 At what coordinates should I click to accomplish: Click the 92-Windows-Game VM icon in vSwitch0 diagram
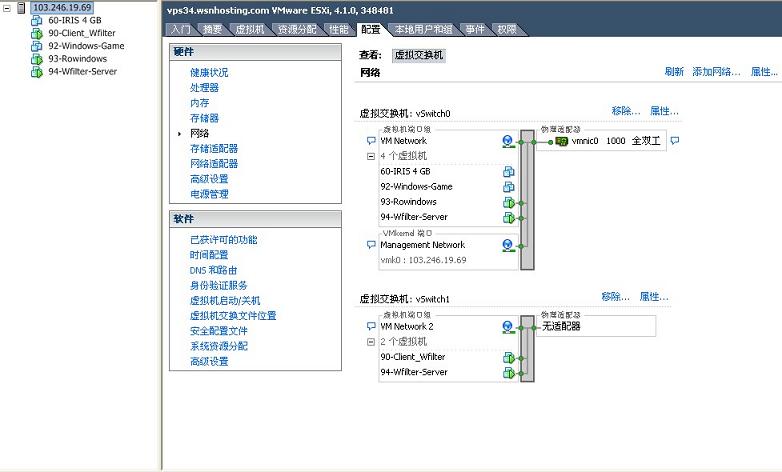pos(508,187)
